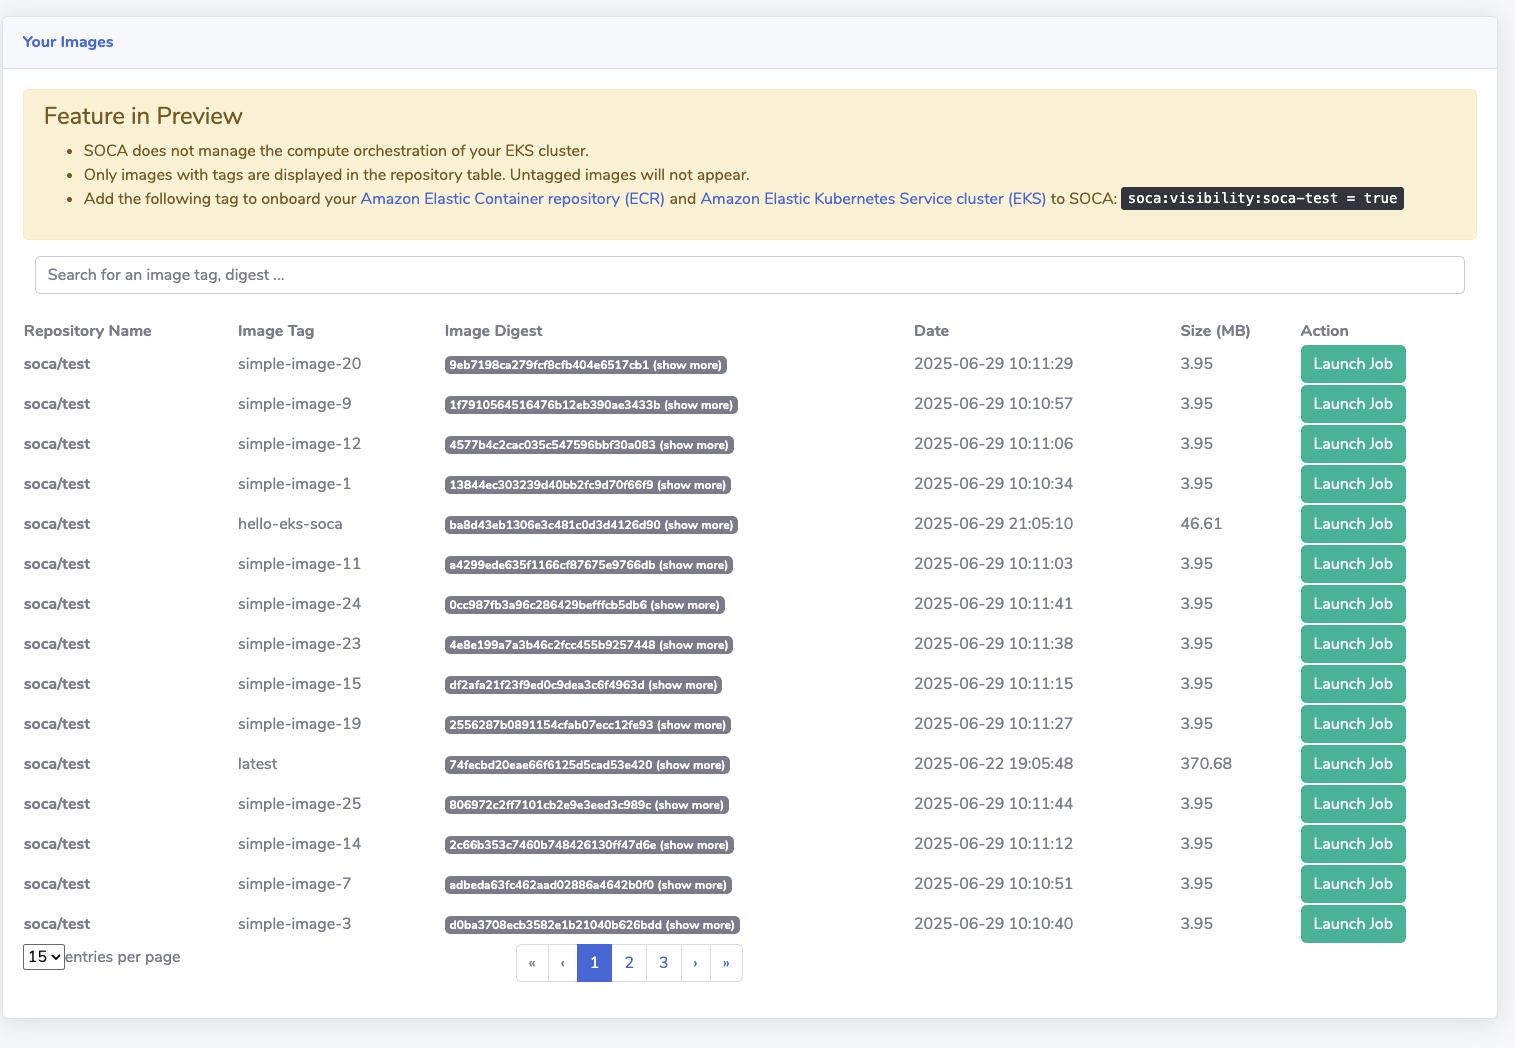This screenshot has width=1515, height=1048.
Task: Jump to last page using double-right arrow
Action: click(726, 963)
